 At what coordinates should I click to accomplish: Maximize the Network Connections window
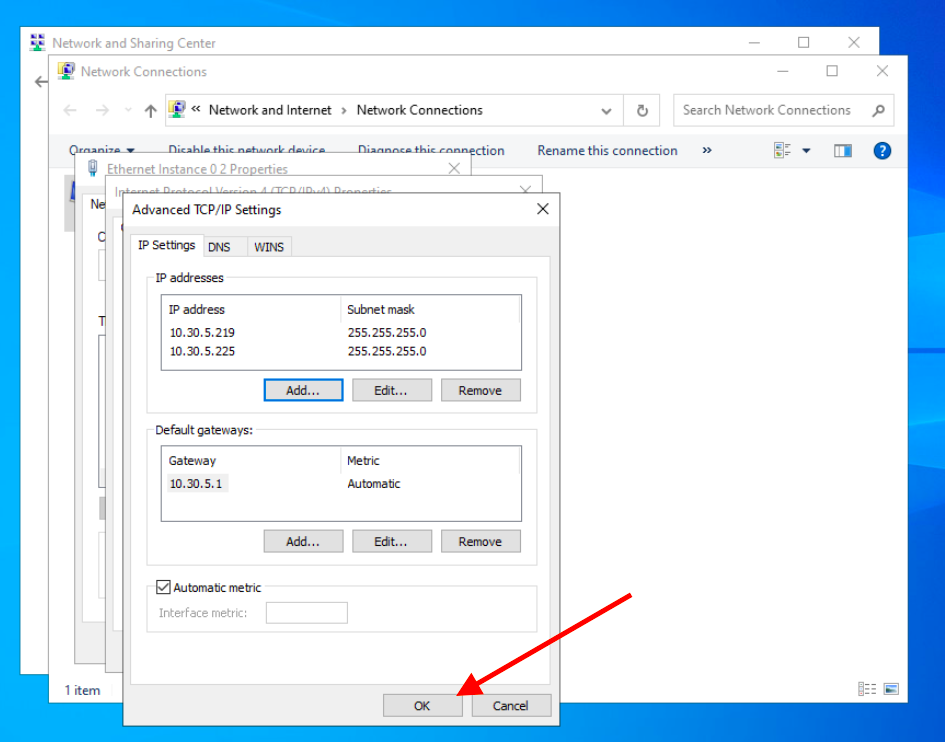pos(832,71)
